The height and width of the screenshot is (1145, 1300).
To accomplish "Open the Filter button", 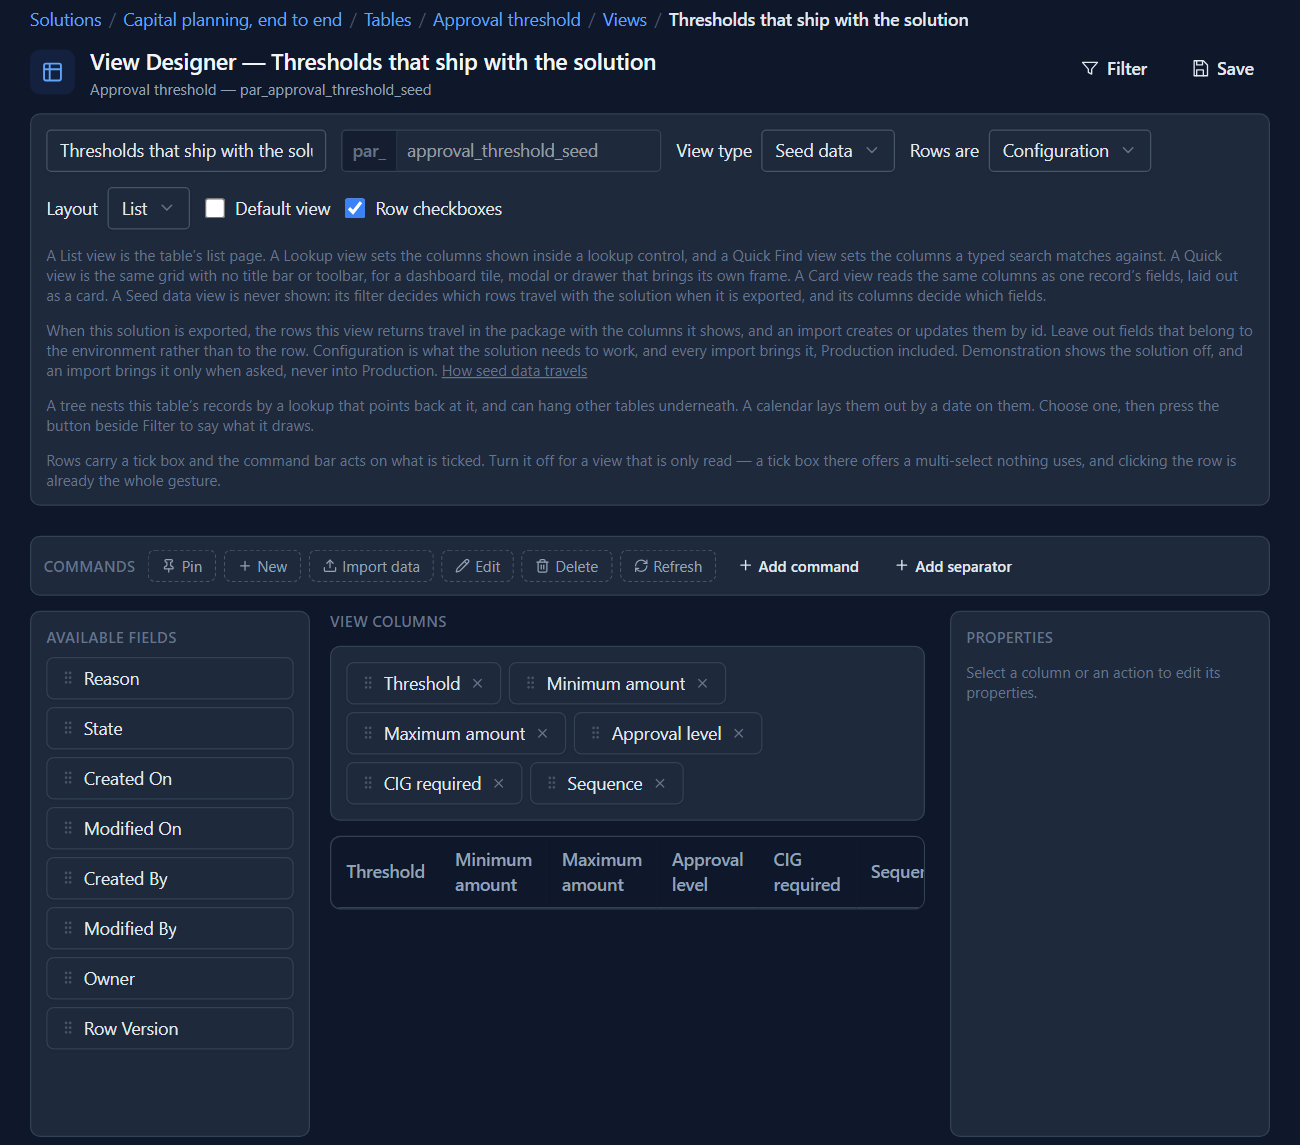I will (x=1114, y=69).
